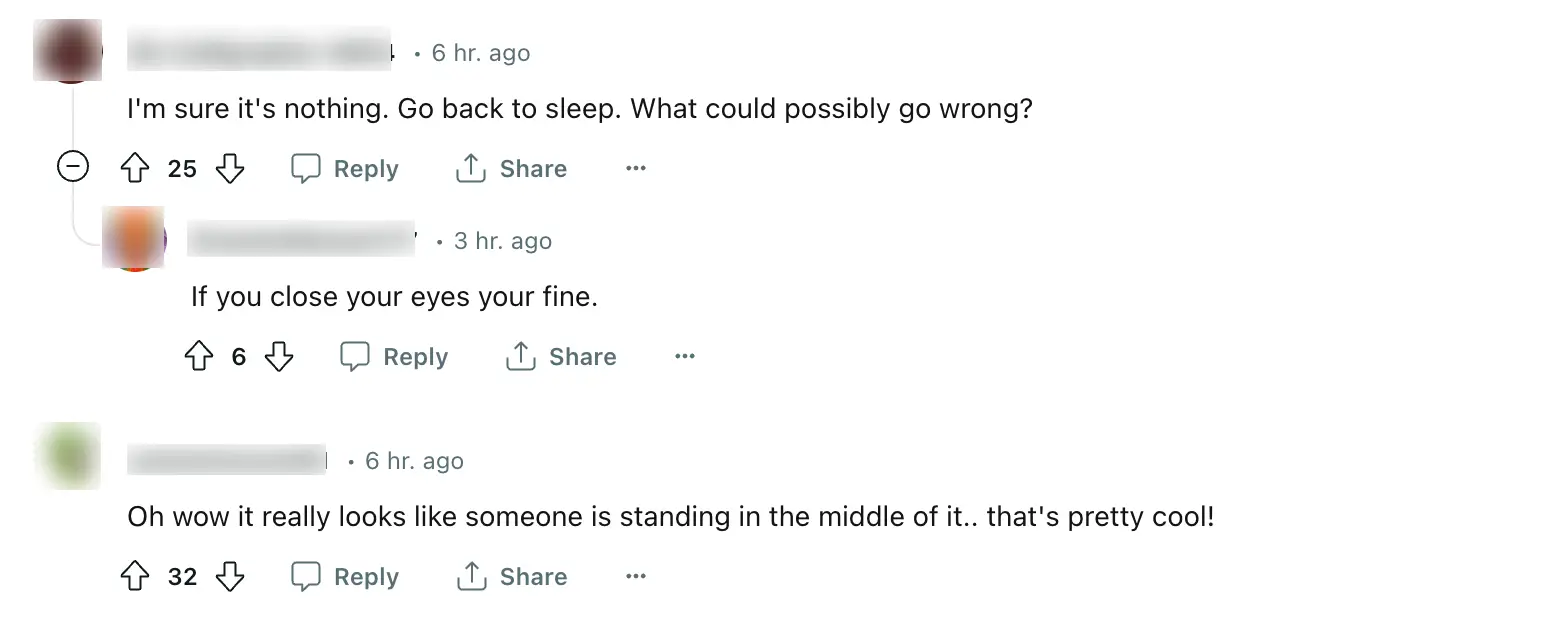
Task: Click the speech bubble icon on the reply
Action: [356, 356]
